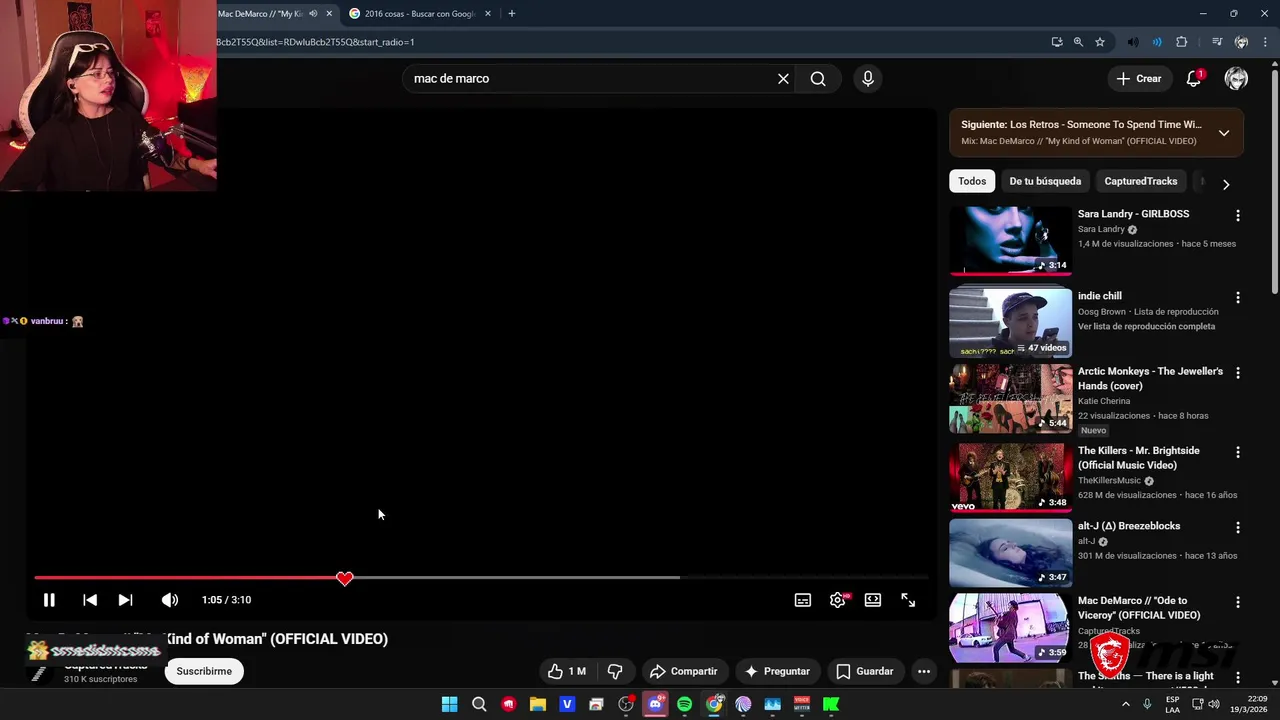Open The Killers Mr. Brightside thumbnail

[x=1010, y=477]
